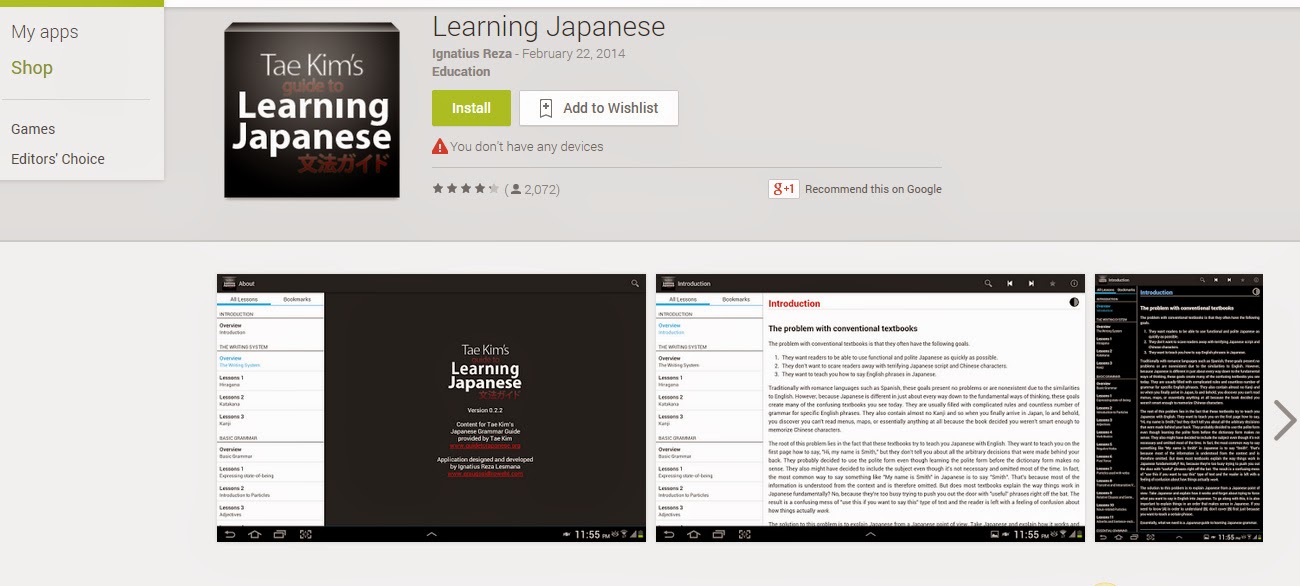
Task: Click the star rating row
Action: 465,188
